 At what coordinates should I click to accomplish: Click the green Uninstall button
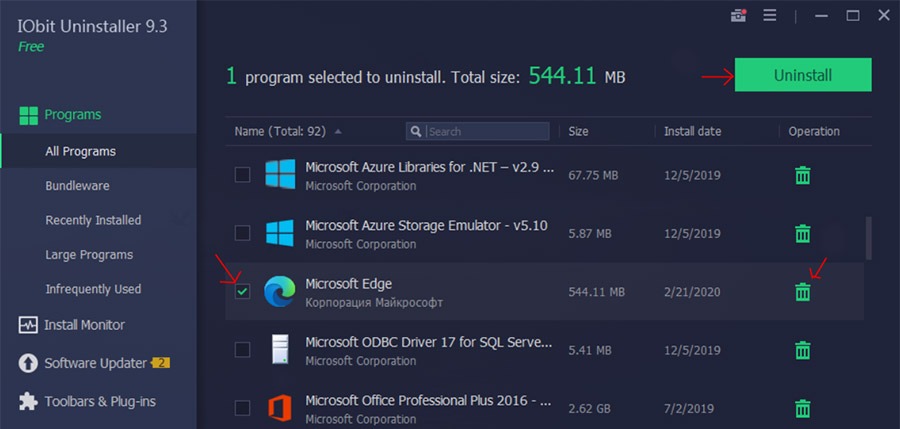(x=803, y=75)
